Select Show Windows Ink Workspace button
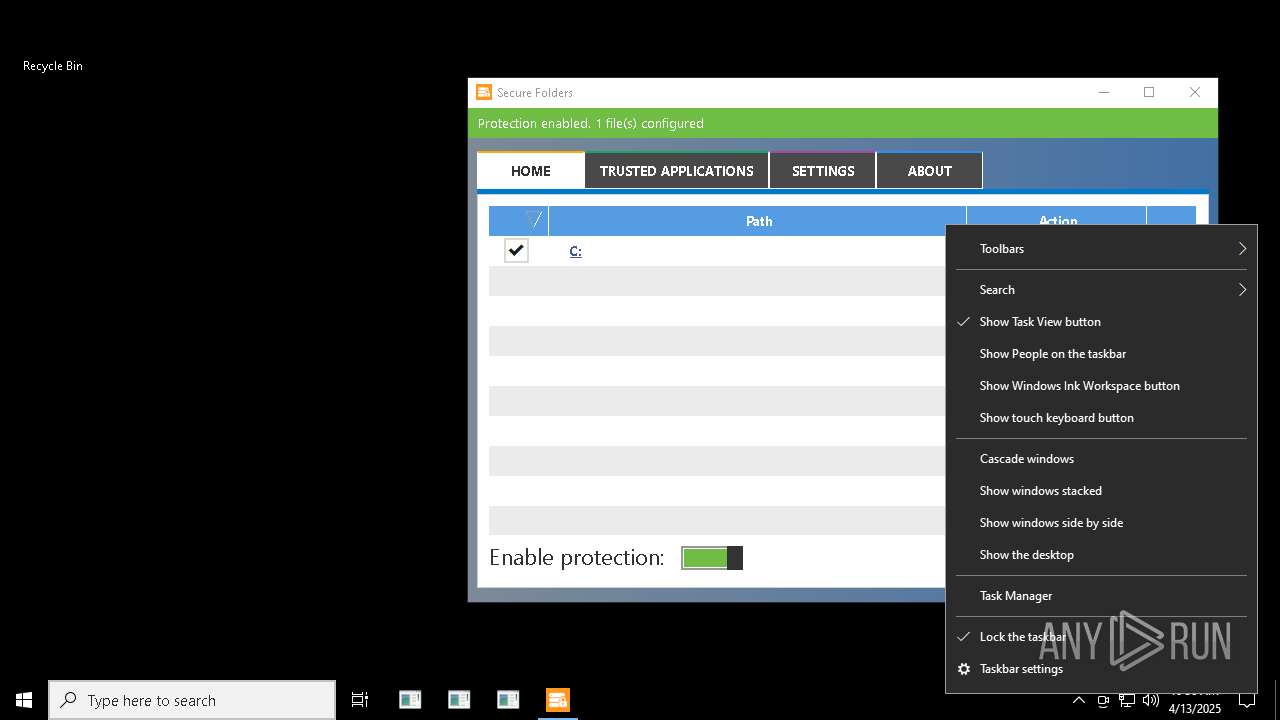Image resolution: width=1280 pixels, height=720 pixels. (1101, 386)
